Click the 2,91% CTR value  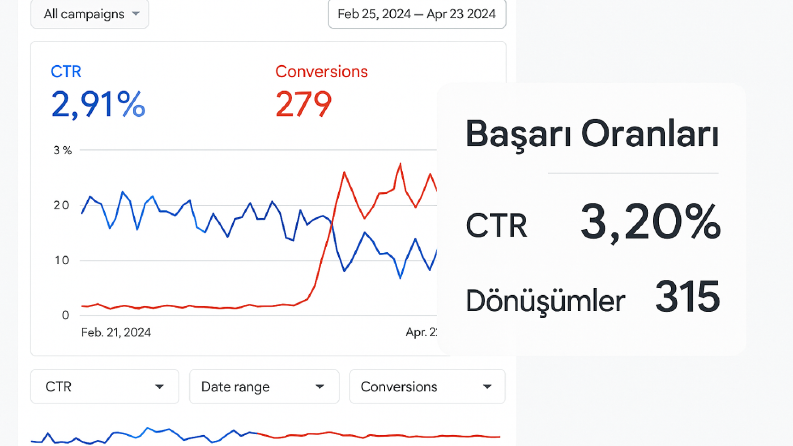pos(98,105)
